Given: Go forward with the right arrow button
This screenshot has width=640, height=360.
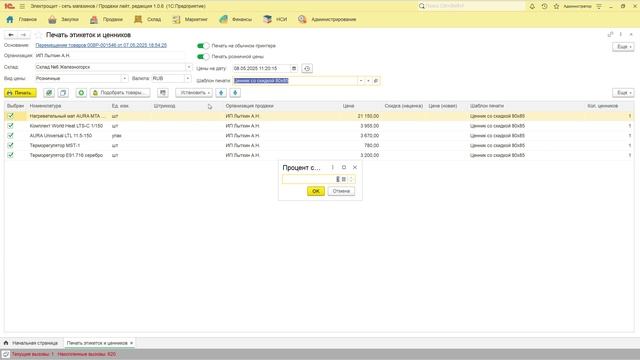Looking at the screenshot, I should click(x=23, y=35).
